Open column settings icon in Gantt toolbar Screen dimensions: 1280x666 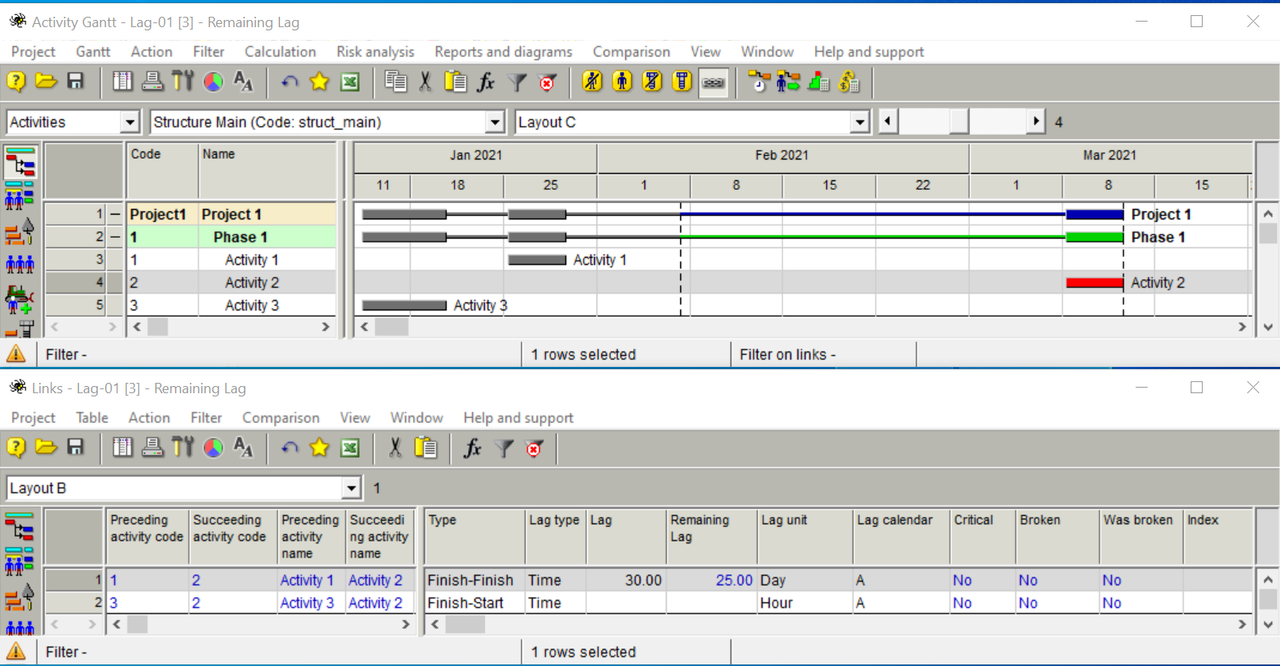[123, 82]
